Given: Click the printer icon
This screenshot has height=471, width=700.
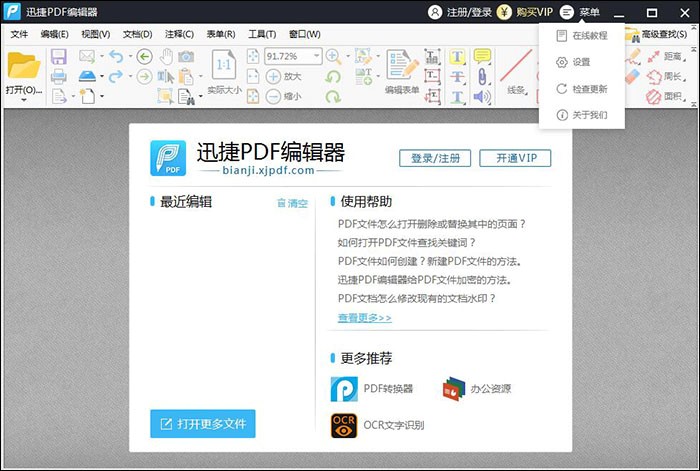Looking at the screenshot, I should point(58,76).
